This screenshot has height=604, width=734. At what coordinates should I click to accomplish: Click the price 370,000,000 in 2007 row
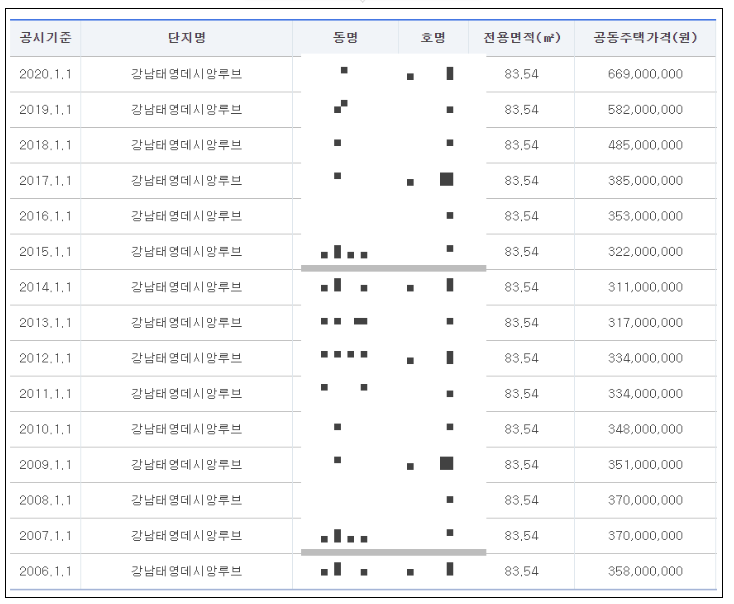(645, 536)
